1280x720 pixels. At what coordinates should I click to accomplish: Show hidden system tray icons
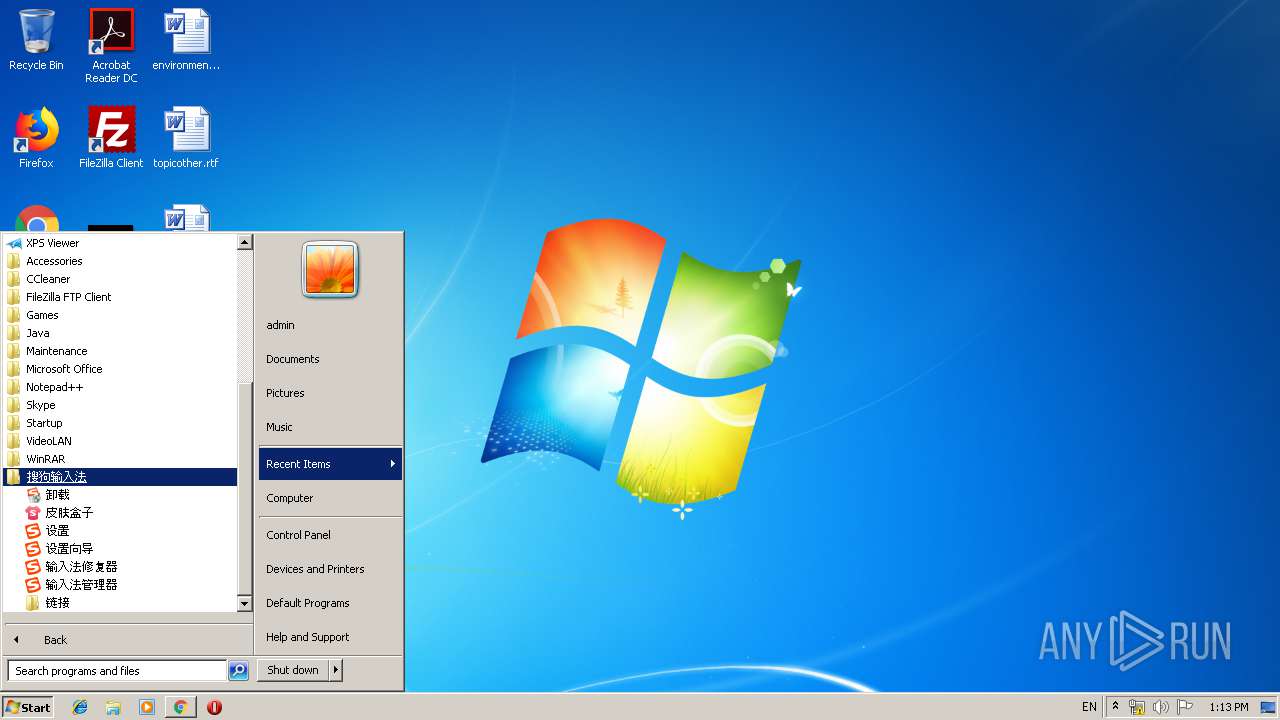tap(1115, 707)
